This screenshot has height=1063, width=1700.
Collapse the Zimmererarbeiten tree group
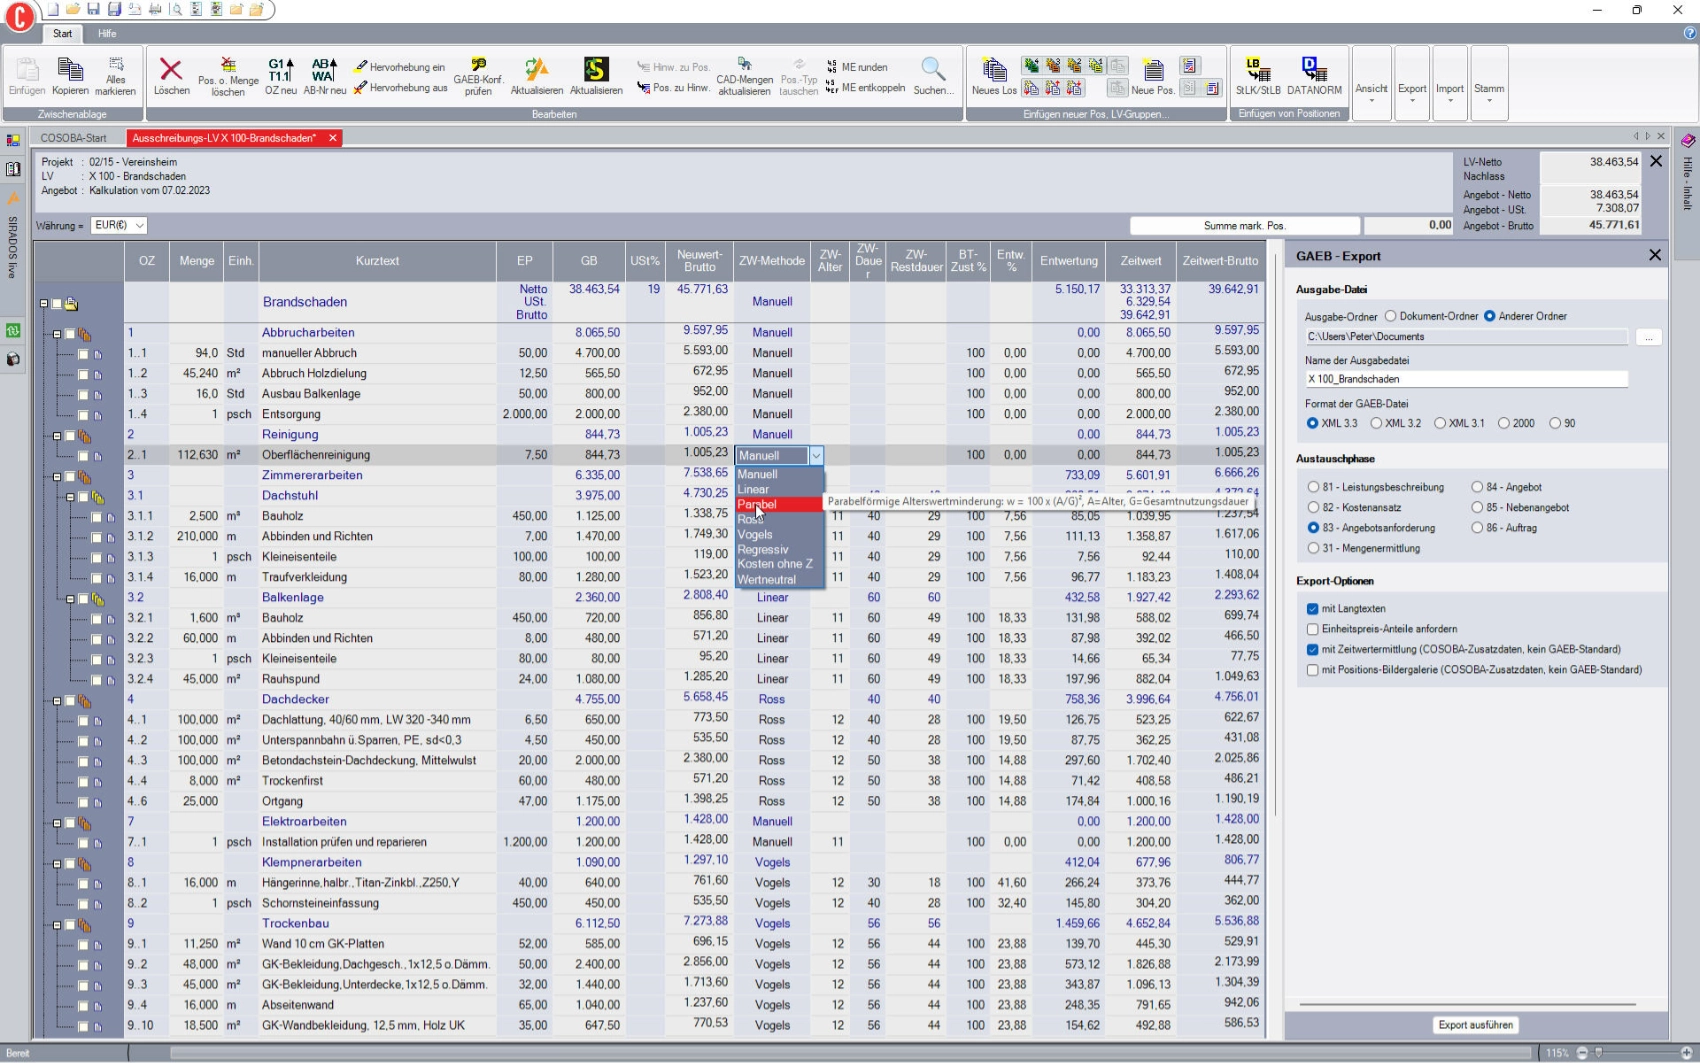click(57, 476)
